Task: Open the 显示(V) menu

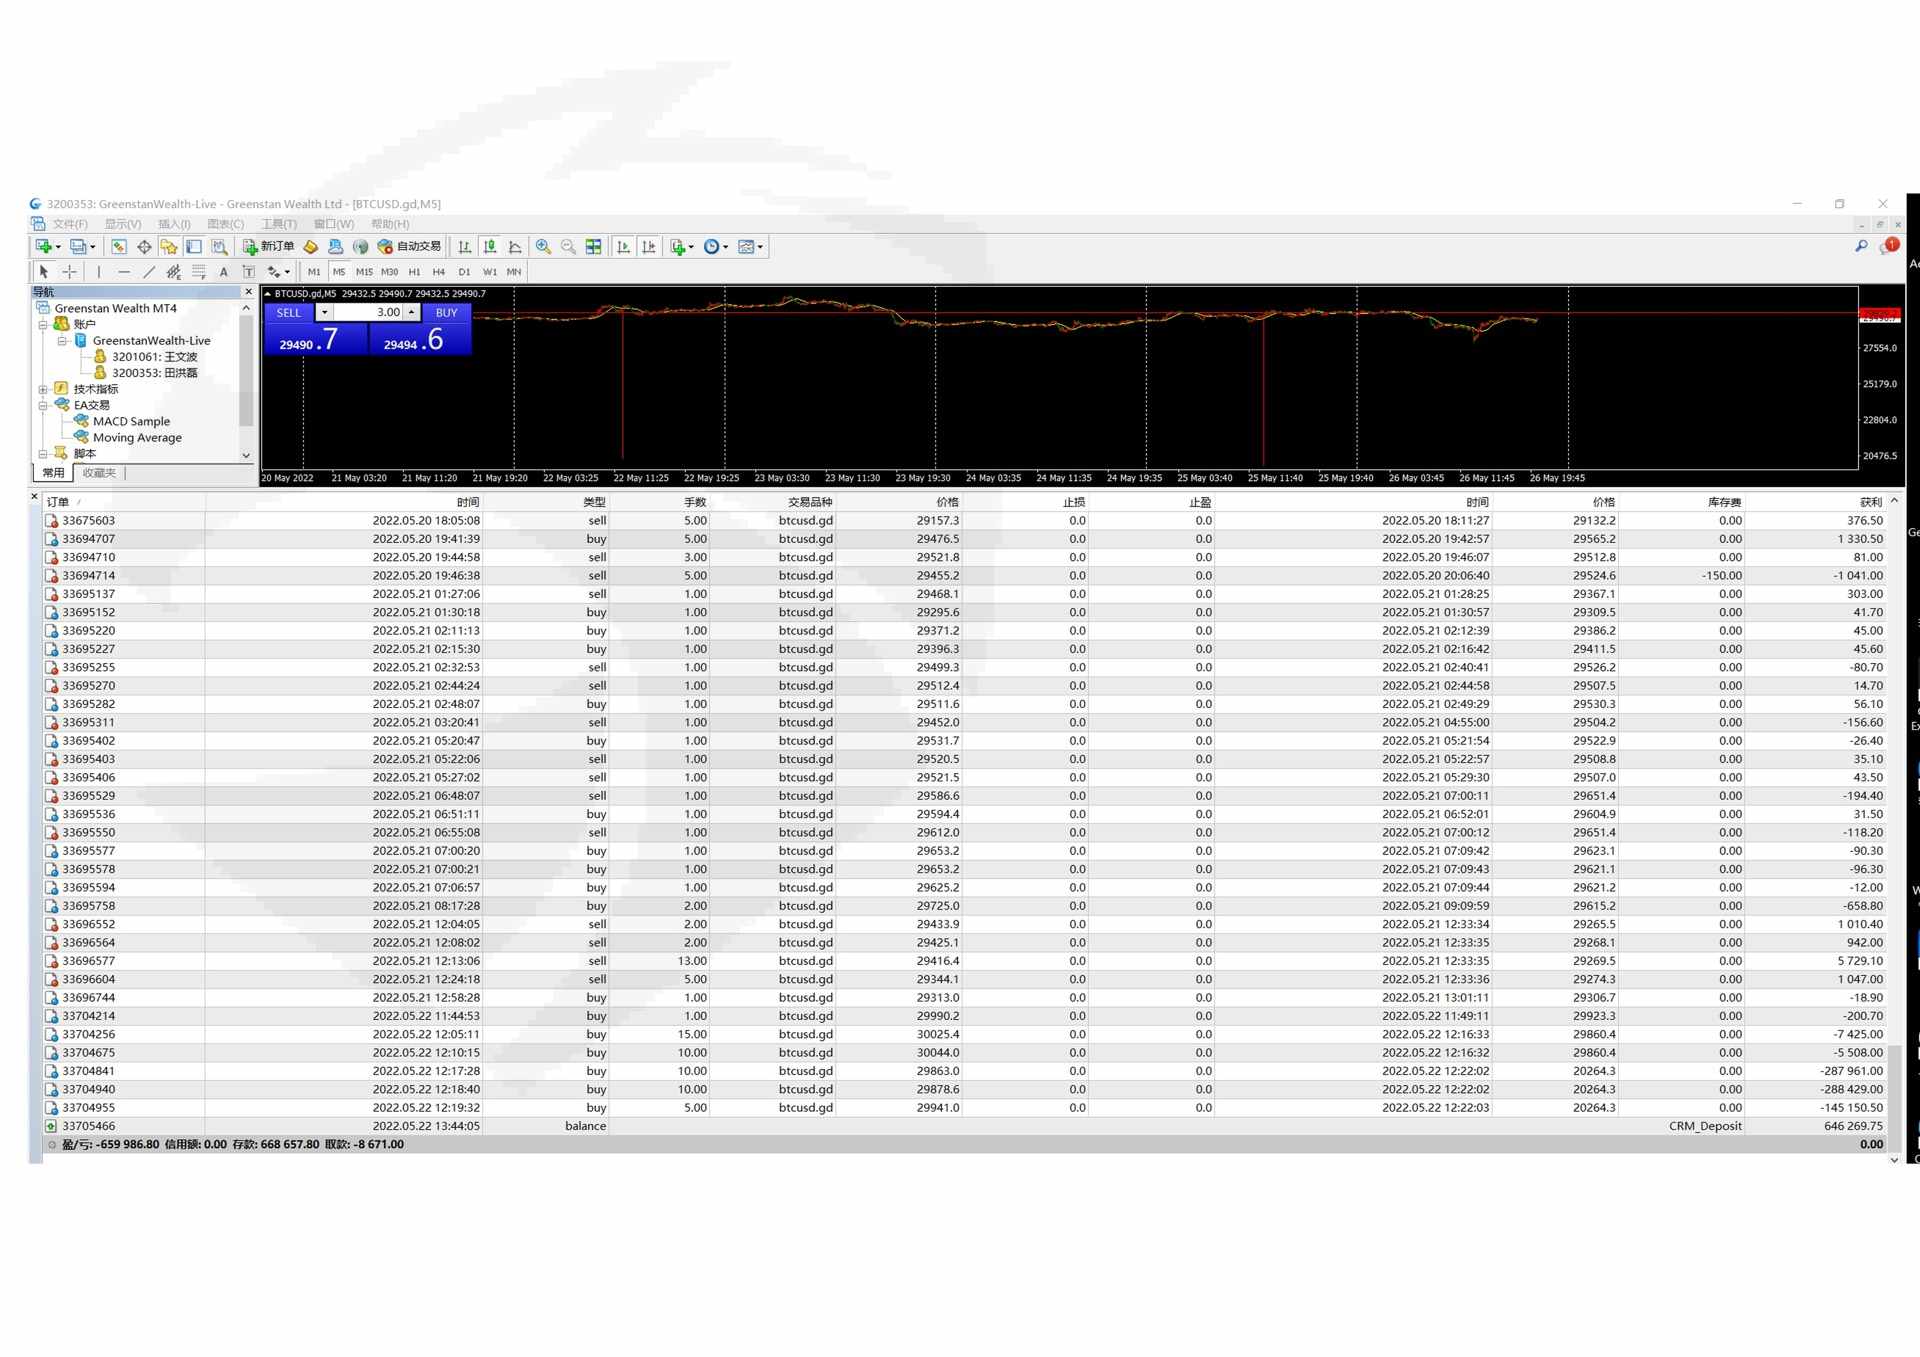Action: tap(123, 224)
